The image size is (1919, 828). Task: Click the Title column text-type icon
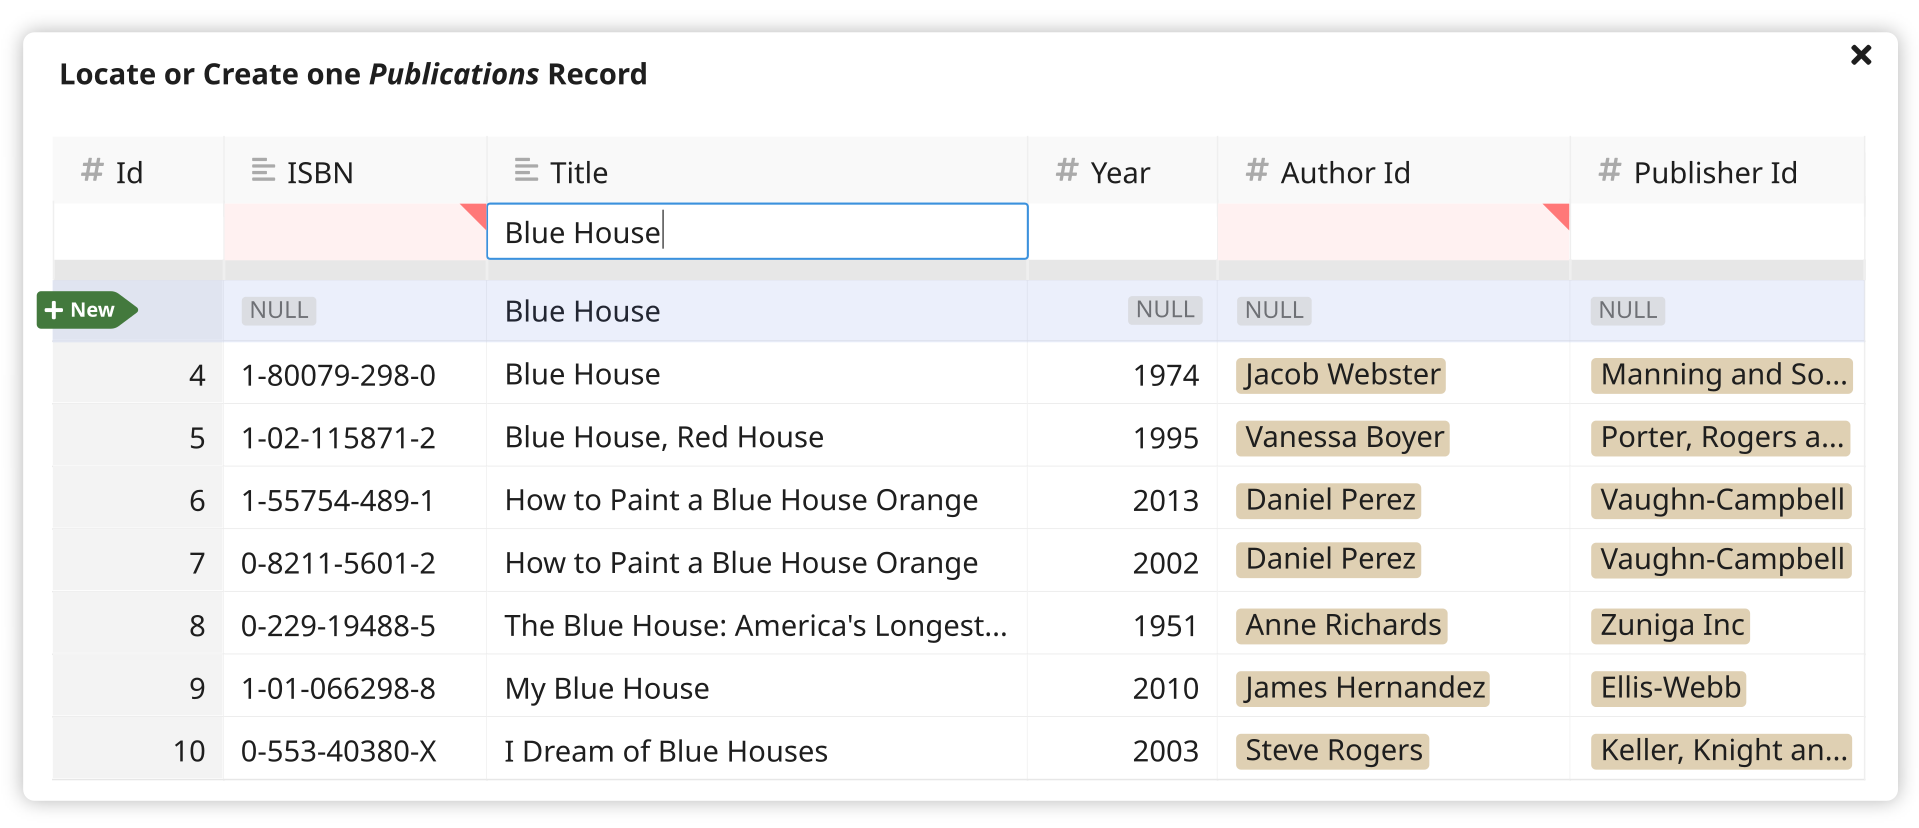pyautogui.click(x=526, y=171)
